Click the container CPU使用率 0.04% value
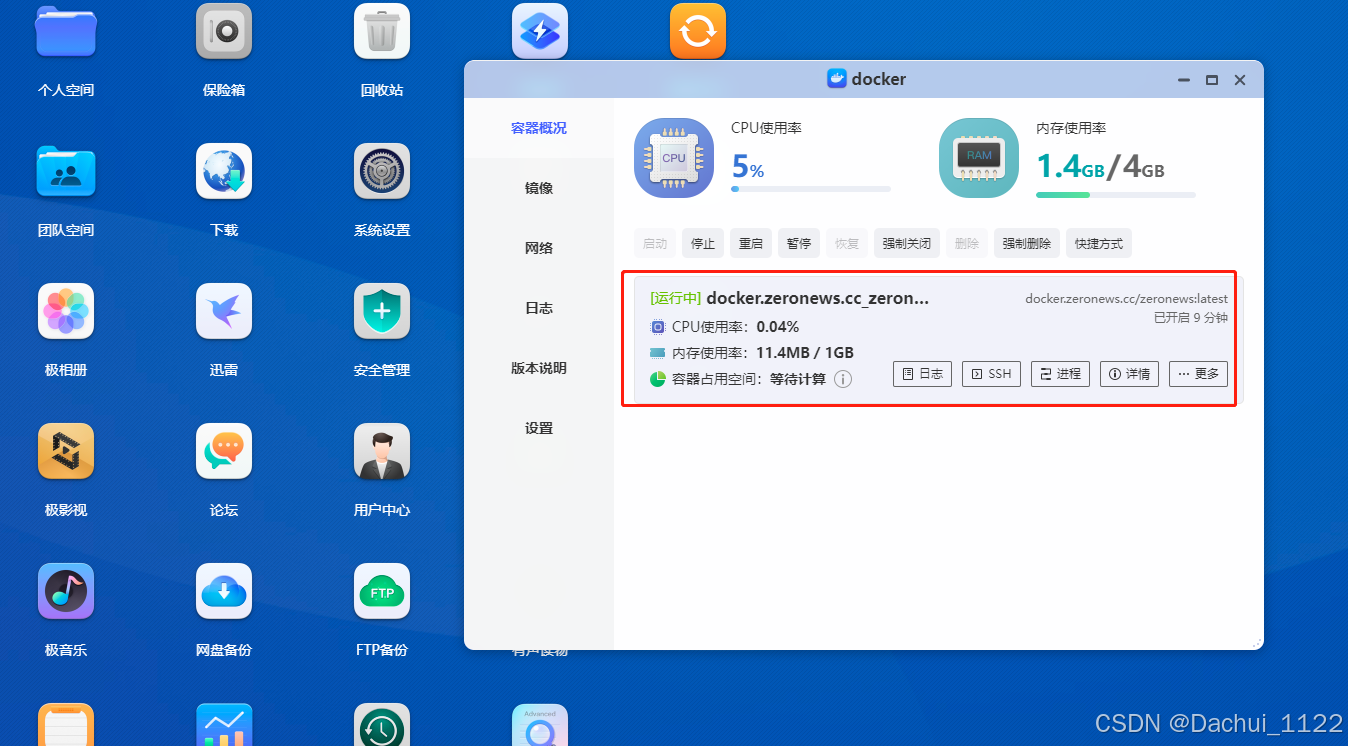 click(777, 326)
